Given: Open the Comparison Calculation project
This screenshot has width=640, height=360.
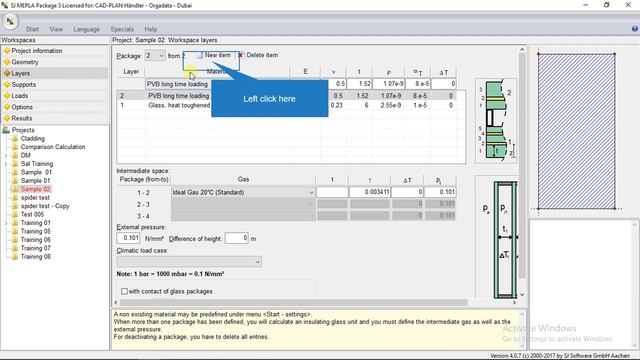Looking at the screenshot, I should tap(53, 147).
